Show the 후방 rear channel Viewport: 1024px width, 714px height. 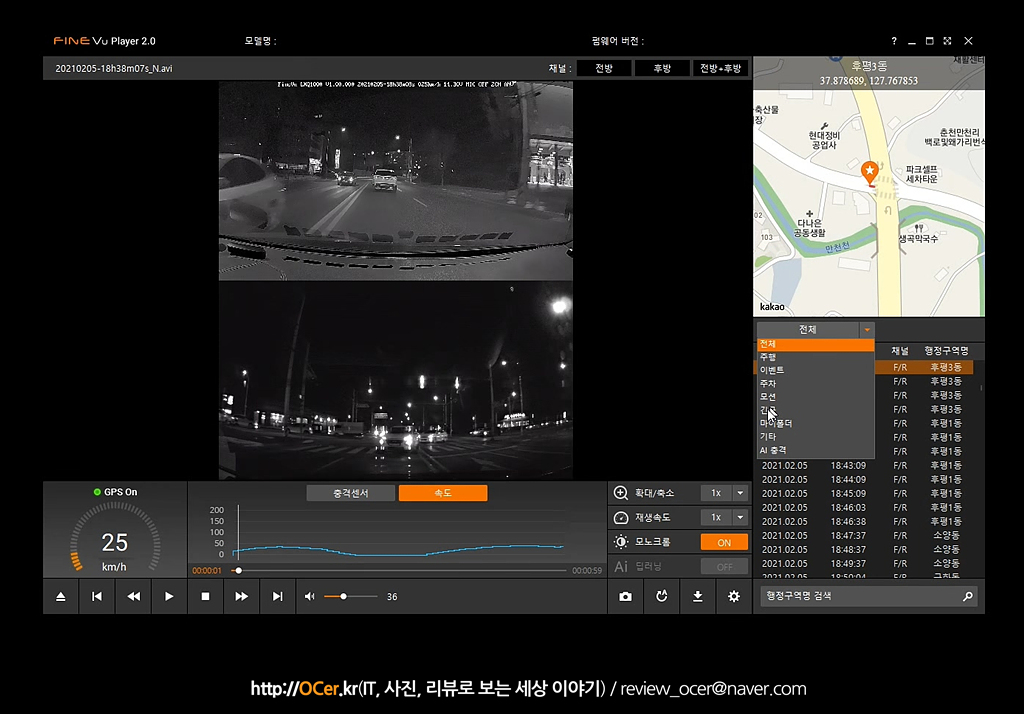click(662, 68)
